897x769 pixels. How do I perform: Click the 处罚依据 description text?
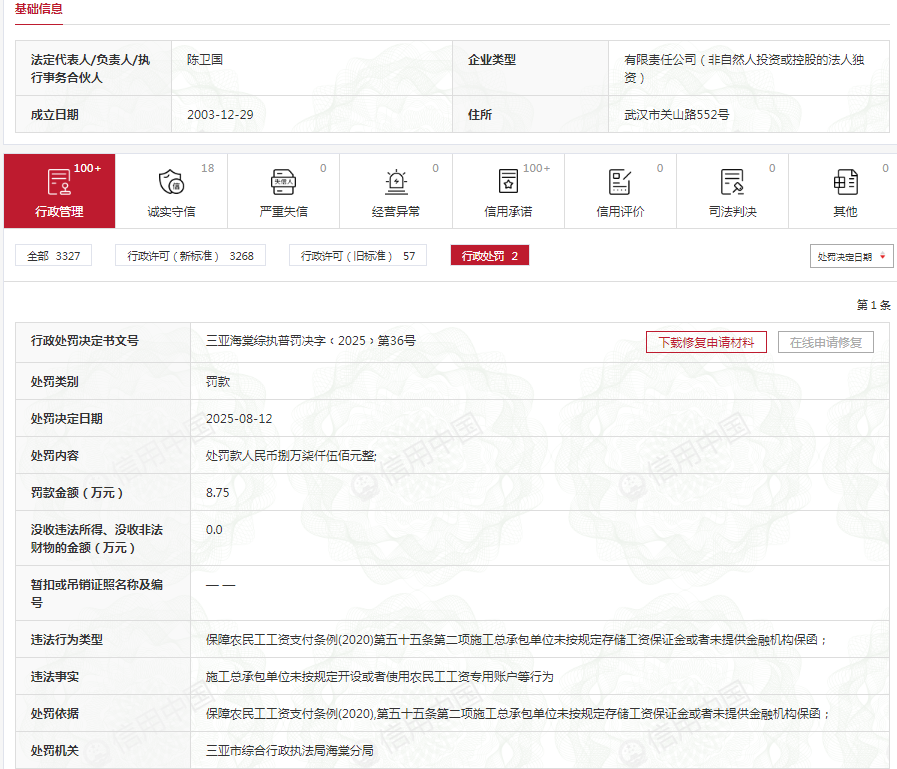click(518, 713)
